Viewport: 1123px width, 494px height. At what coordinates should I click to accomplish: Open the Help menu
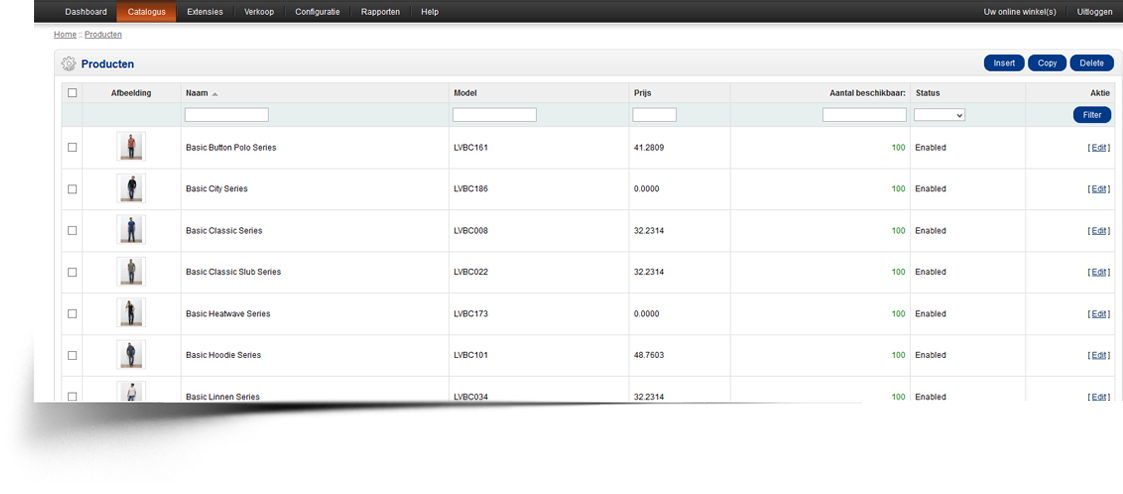click(430, 12)
